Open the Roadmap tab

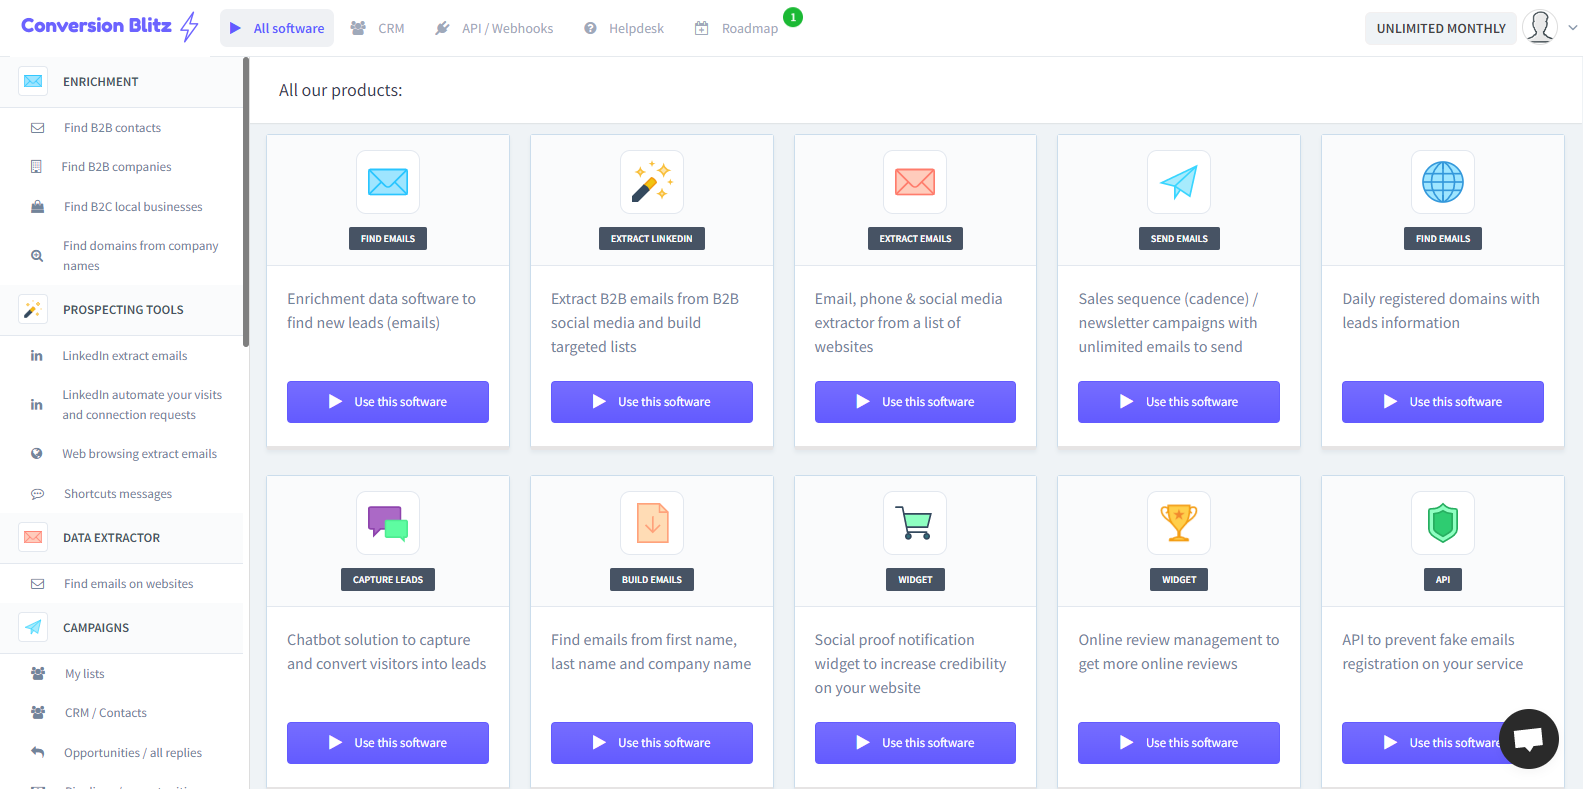[x=736, y=28]
